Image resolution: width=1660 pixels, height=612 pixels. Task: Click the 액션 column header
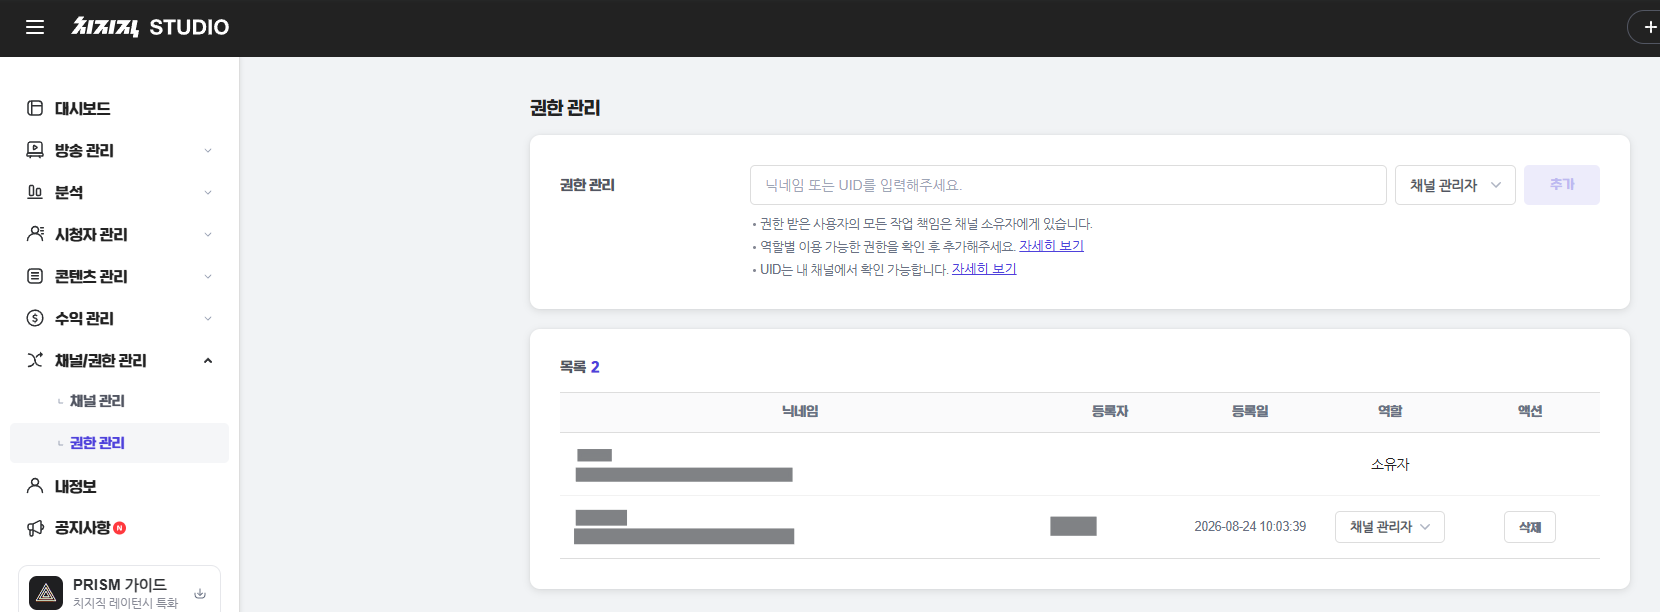point(1530,411)
